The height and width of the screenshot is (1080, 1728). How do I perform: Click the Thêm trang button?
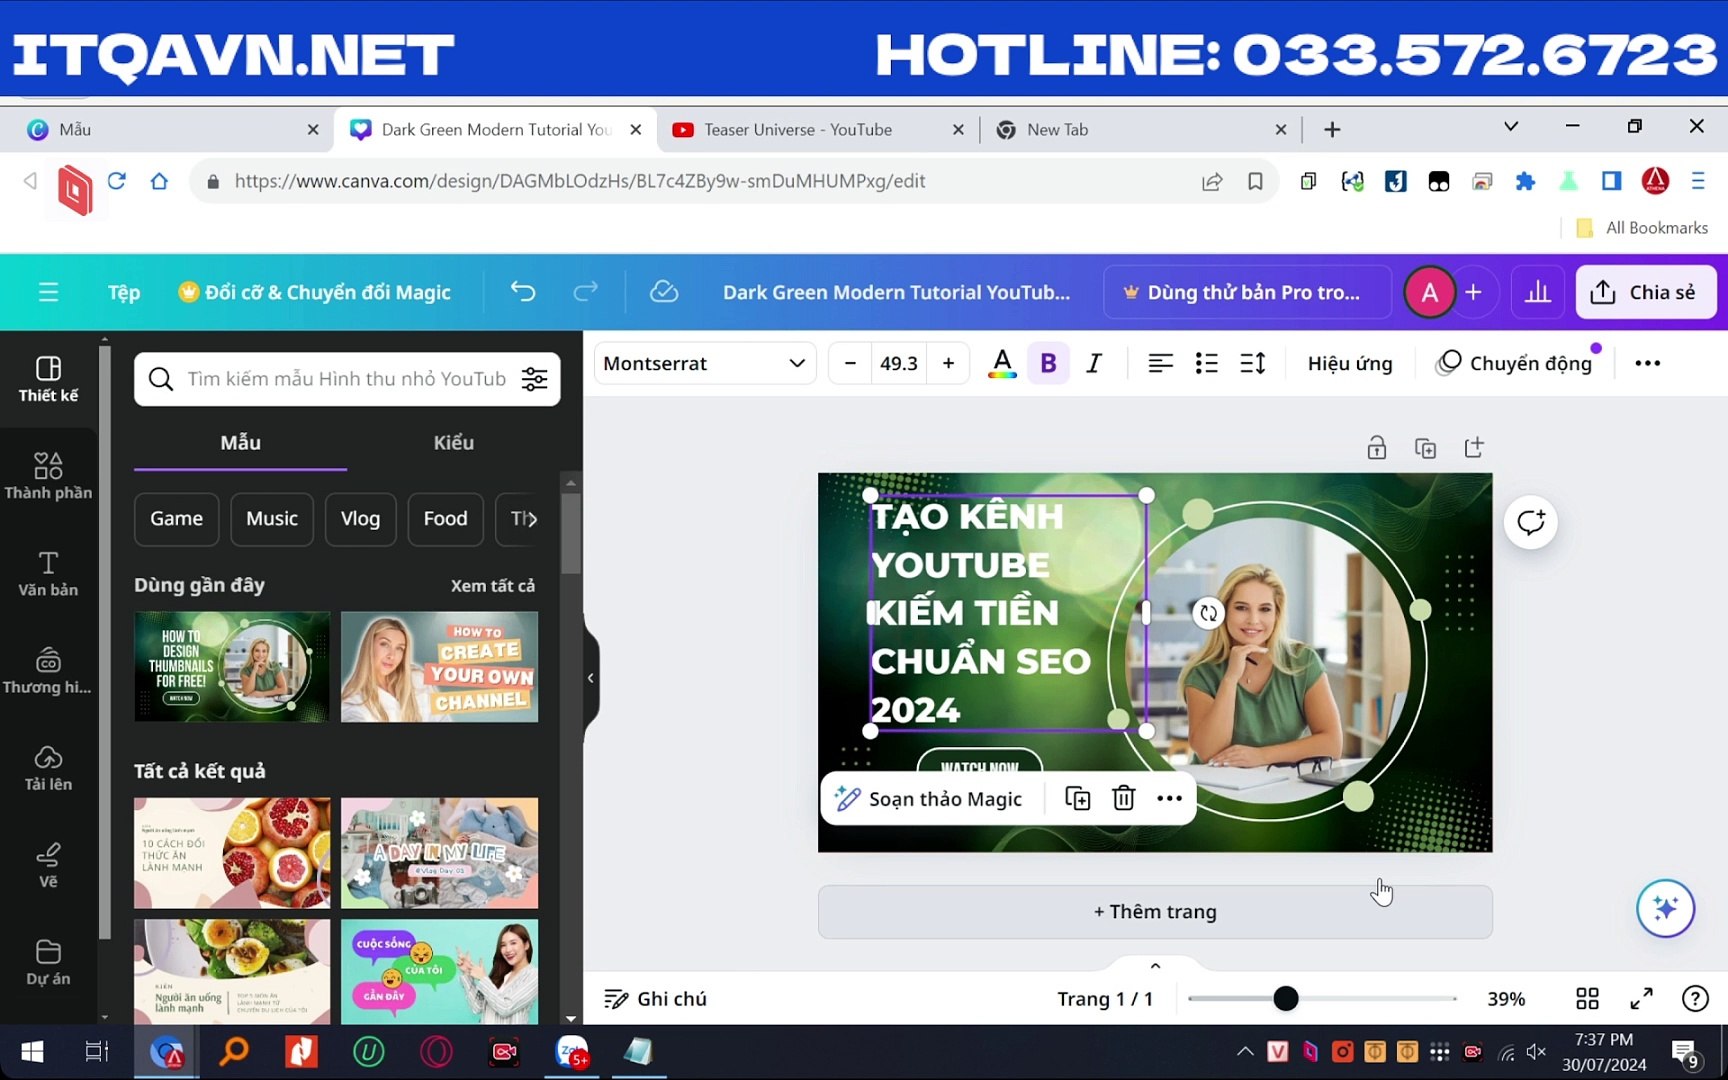pyautogui.click(x=1154, y=911)
